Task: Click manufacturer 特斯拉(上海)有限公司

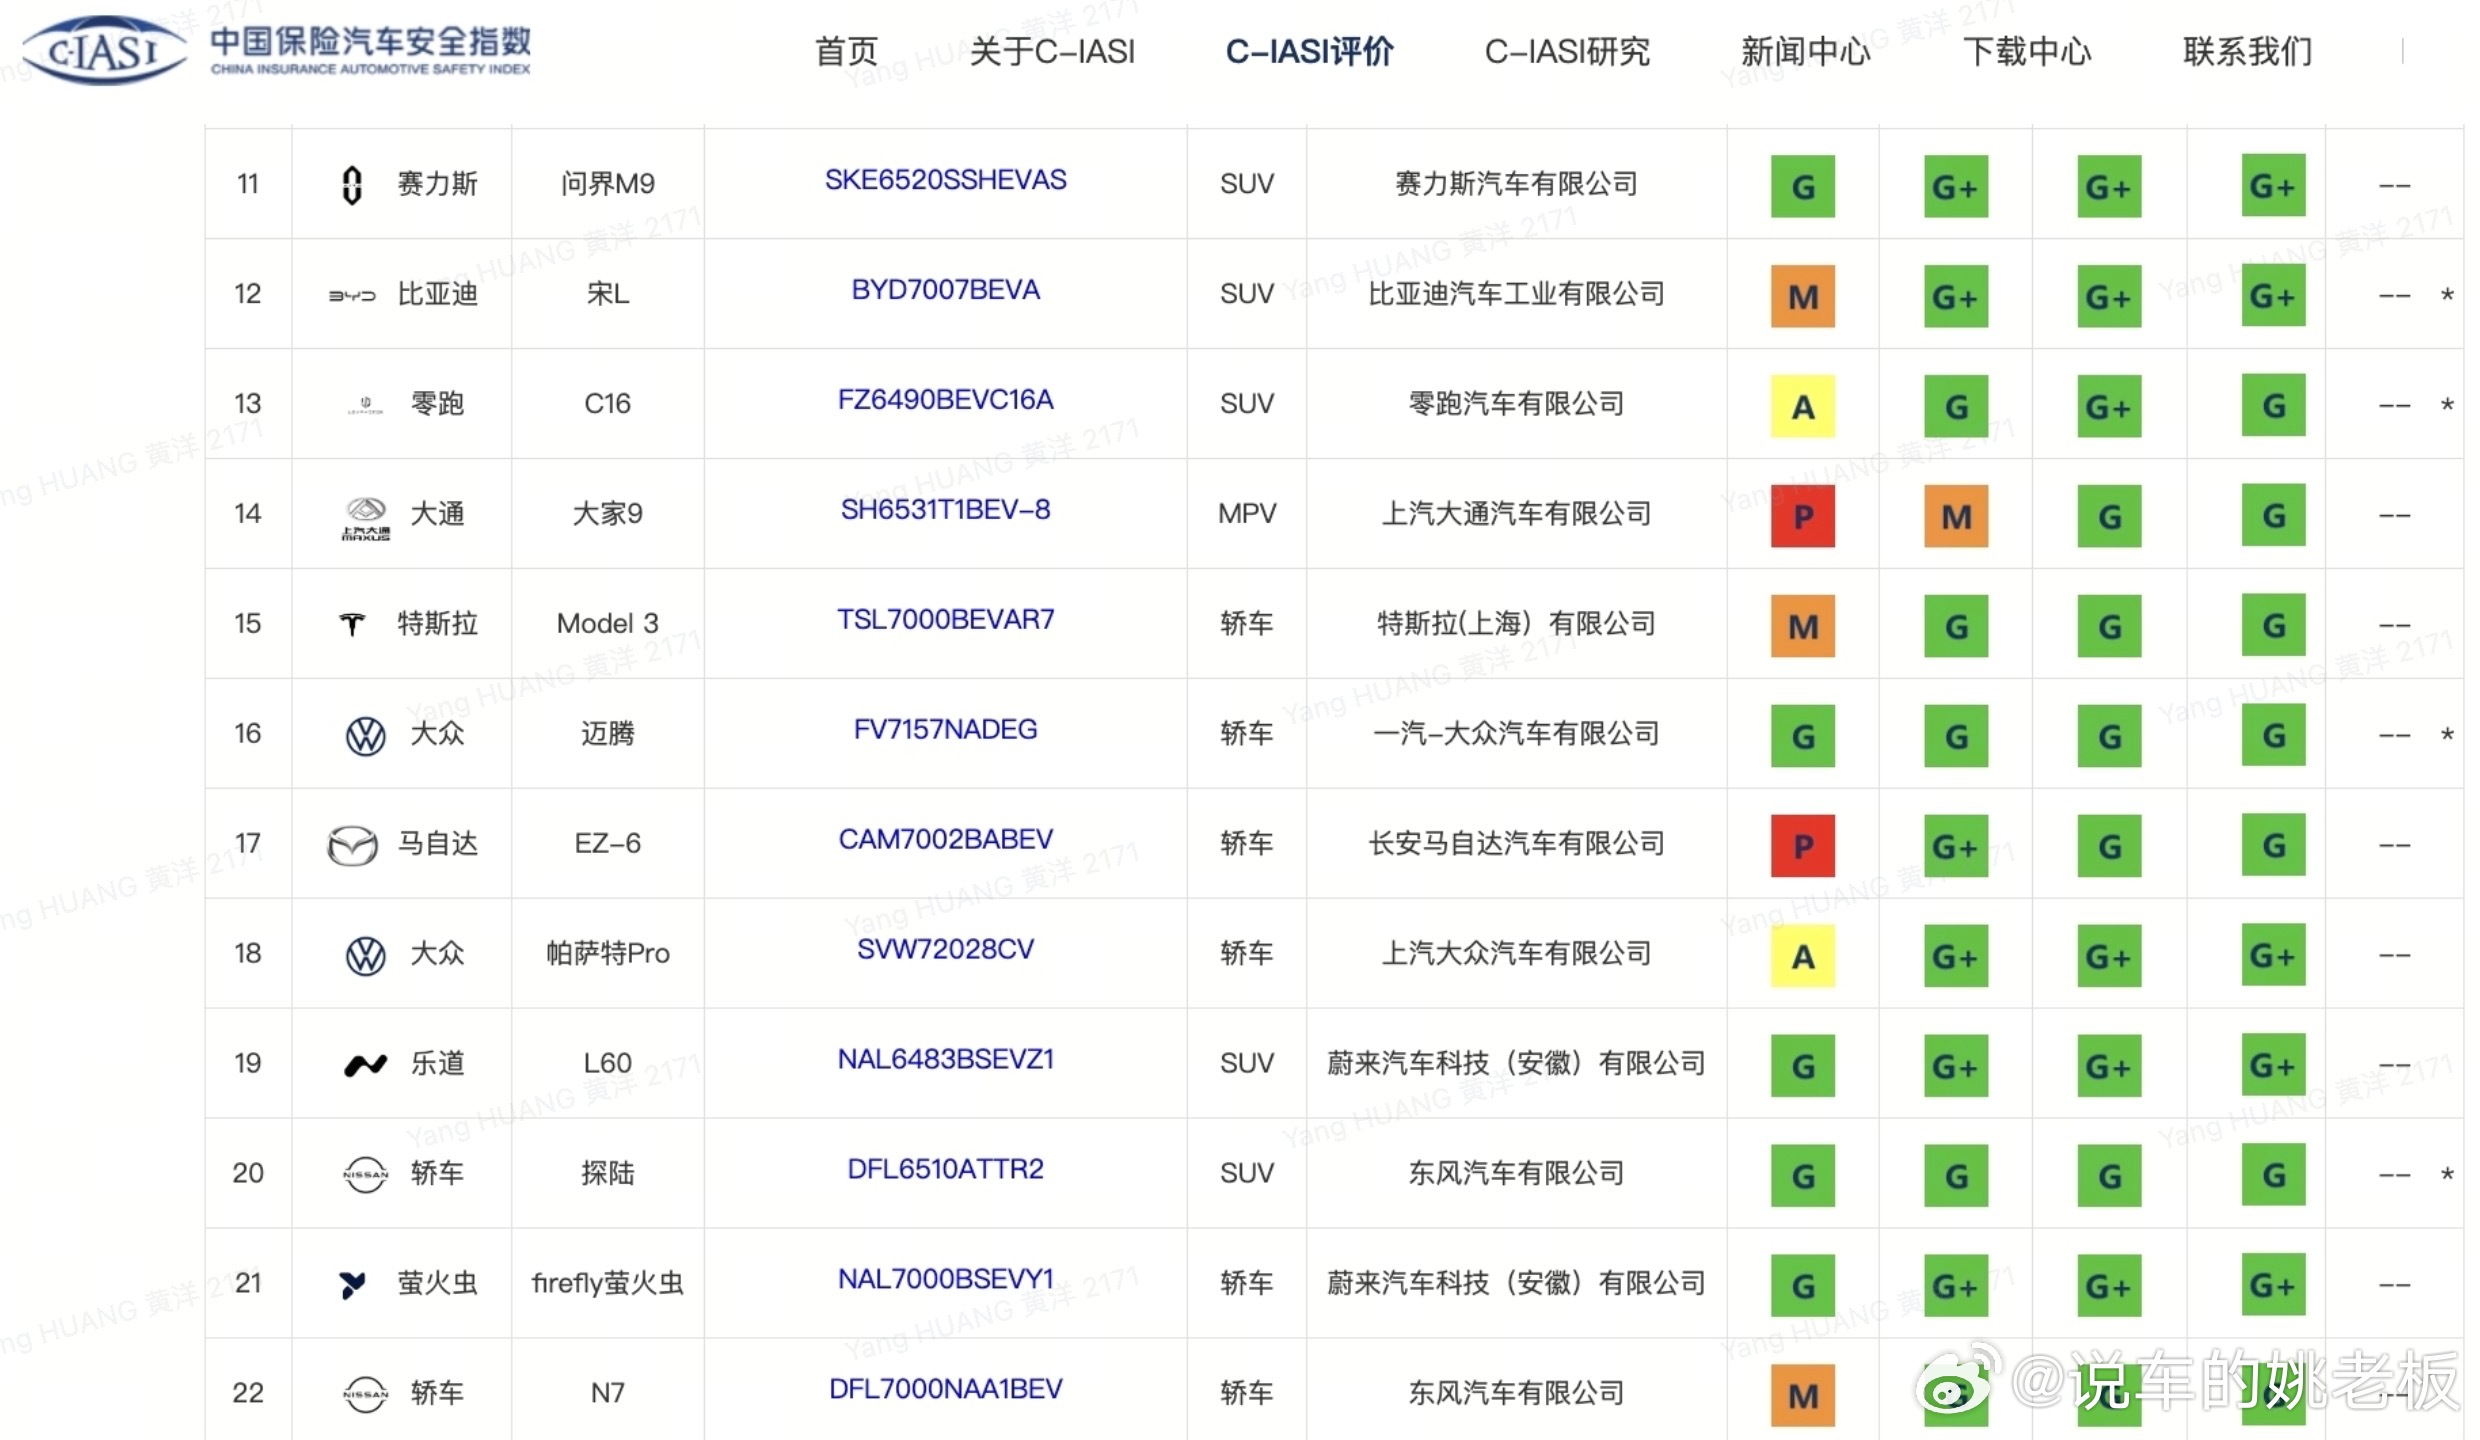Action: click(1516, 624)
